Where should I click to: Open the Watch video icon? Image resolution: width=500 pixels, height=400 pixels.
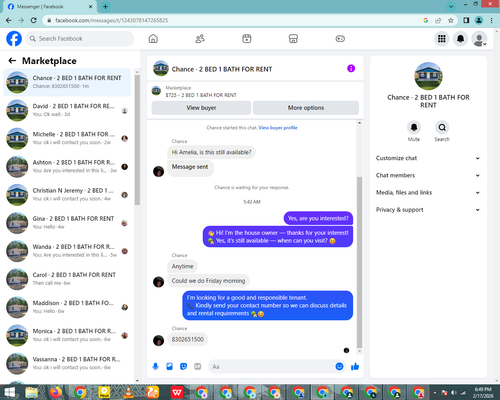(247, 39)
